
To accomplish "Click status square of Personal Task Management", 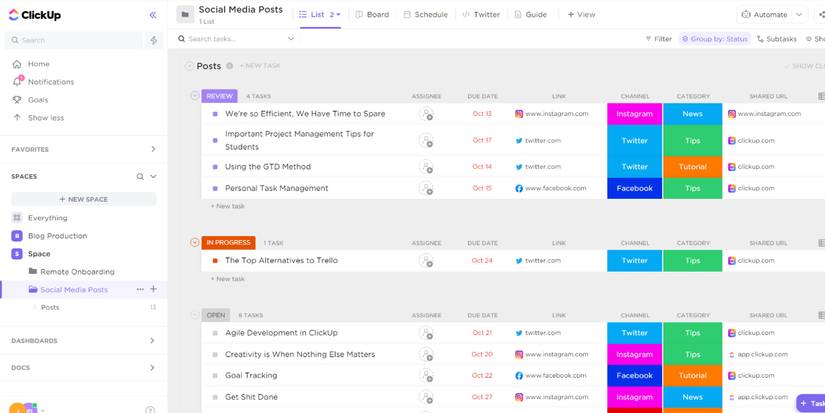I will [215, 188].
